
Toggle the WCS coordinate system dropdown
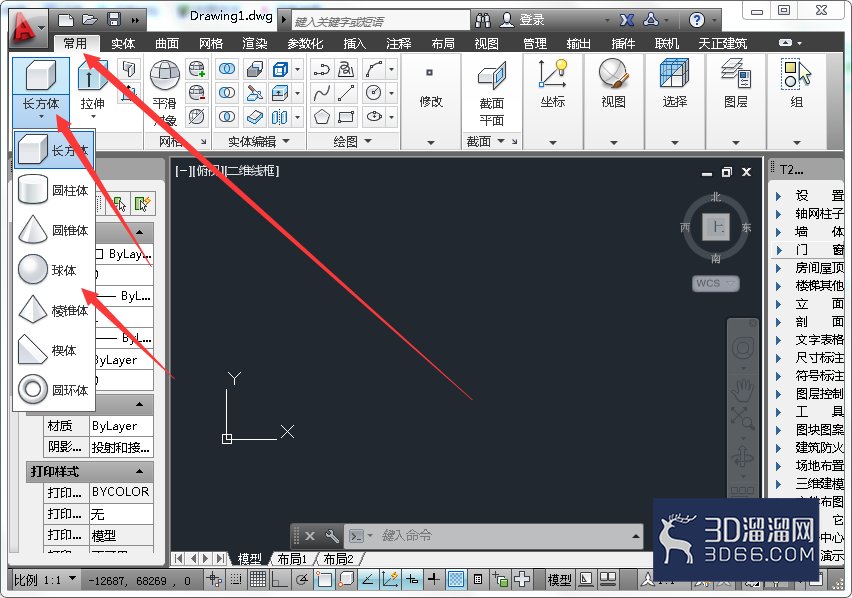click(x=715, y=284)
